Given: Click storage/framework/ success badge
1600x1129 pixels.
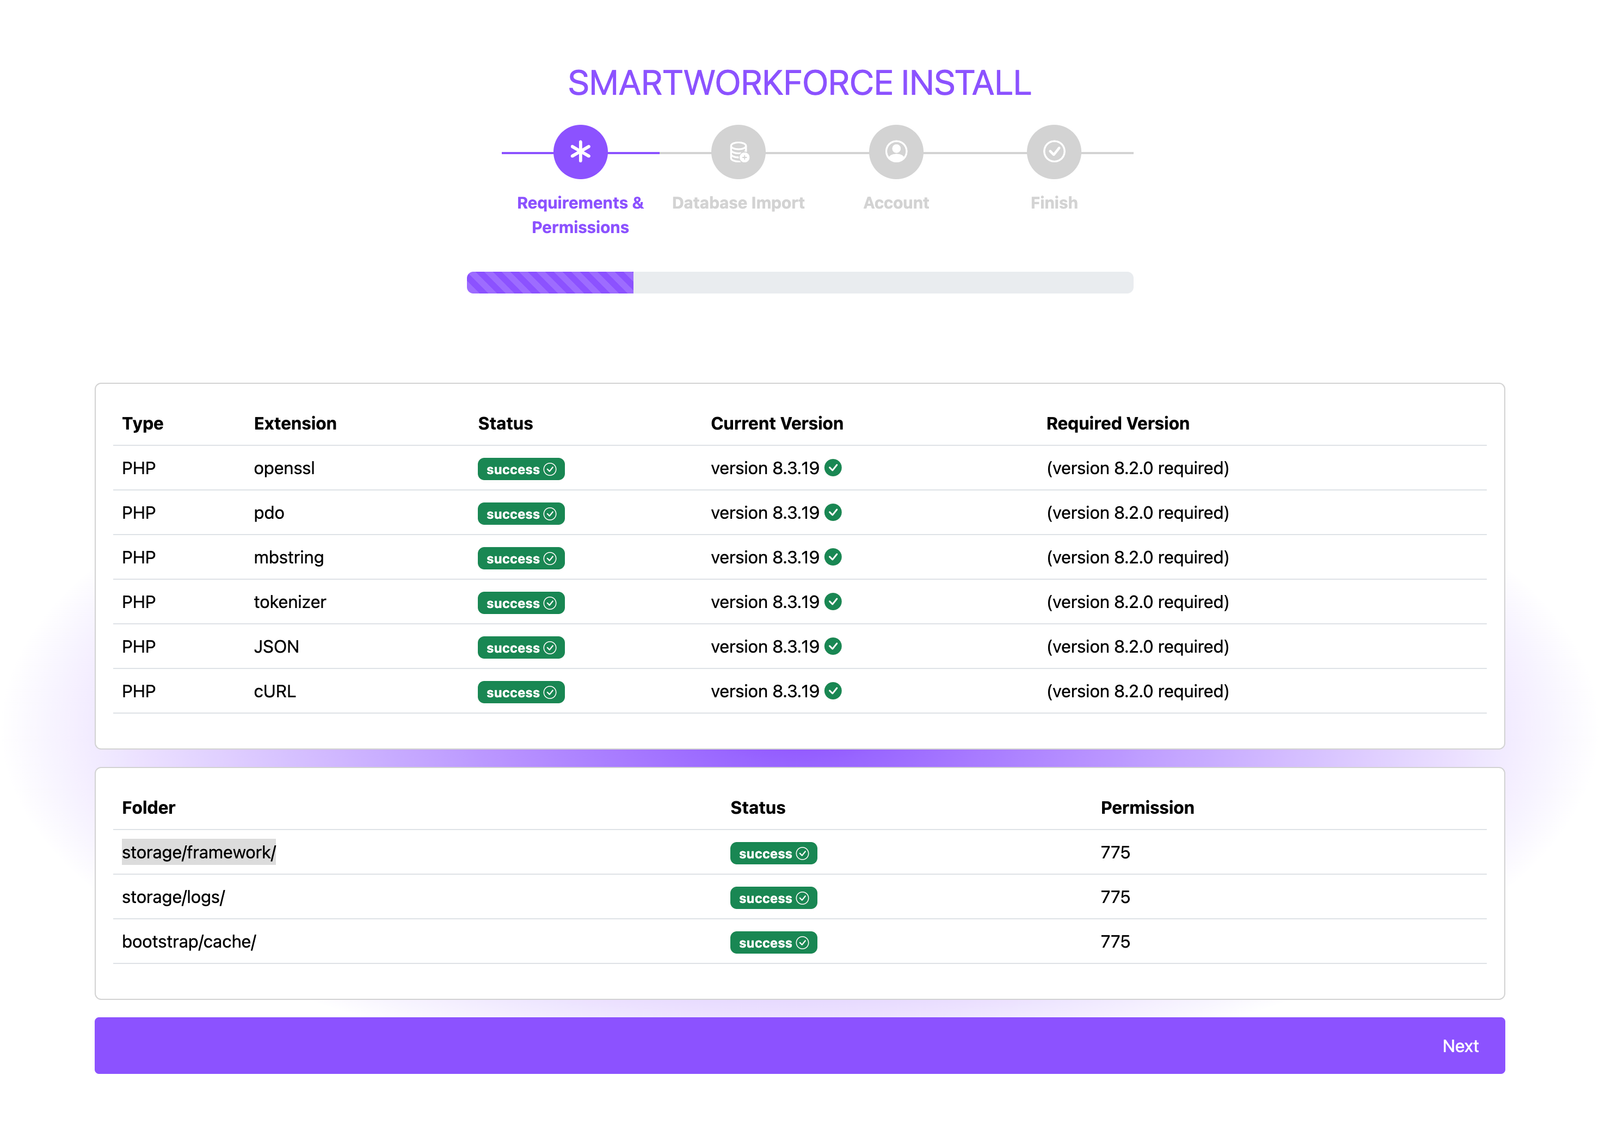Looking at the screenshot, I should pos(773,854).
